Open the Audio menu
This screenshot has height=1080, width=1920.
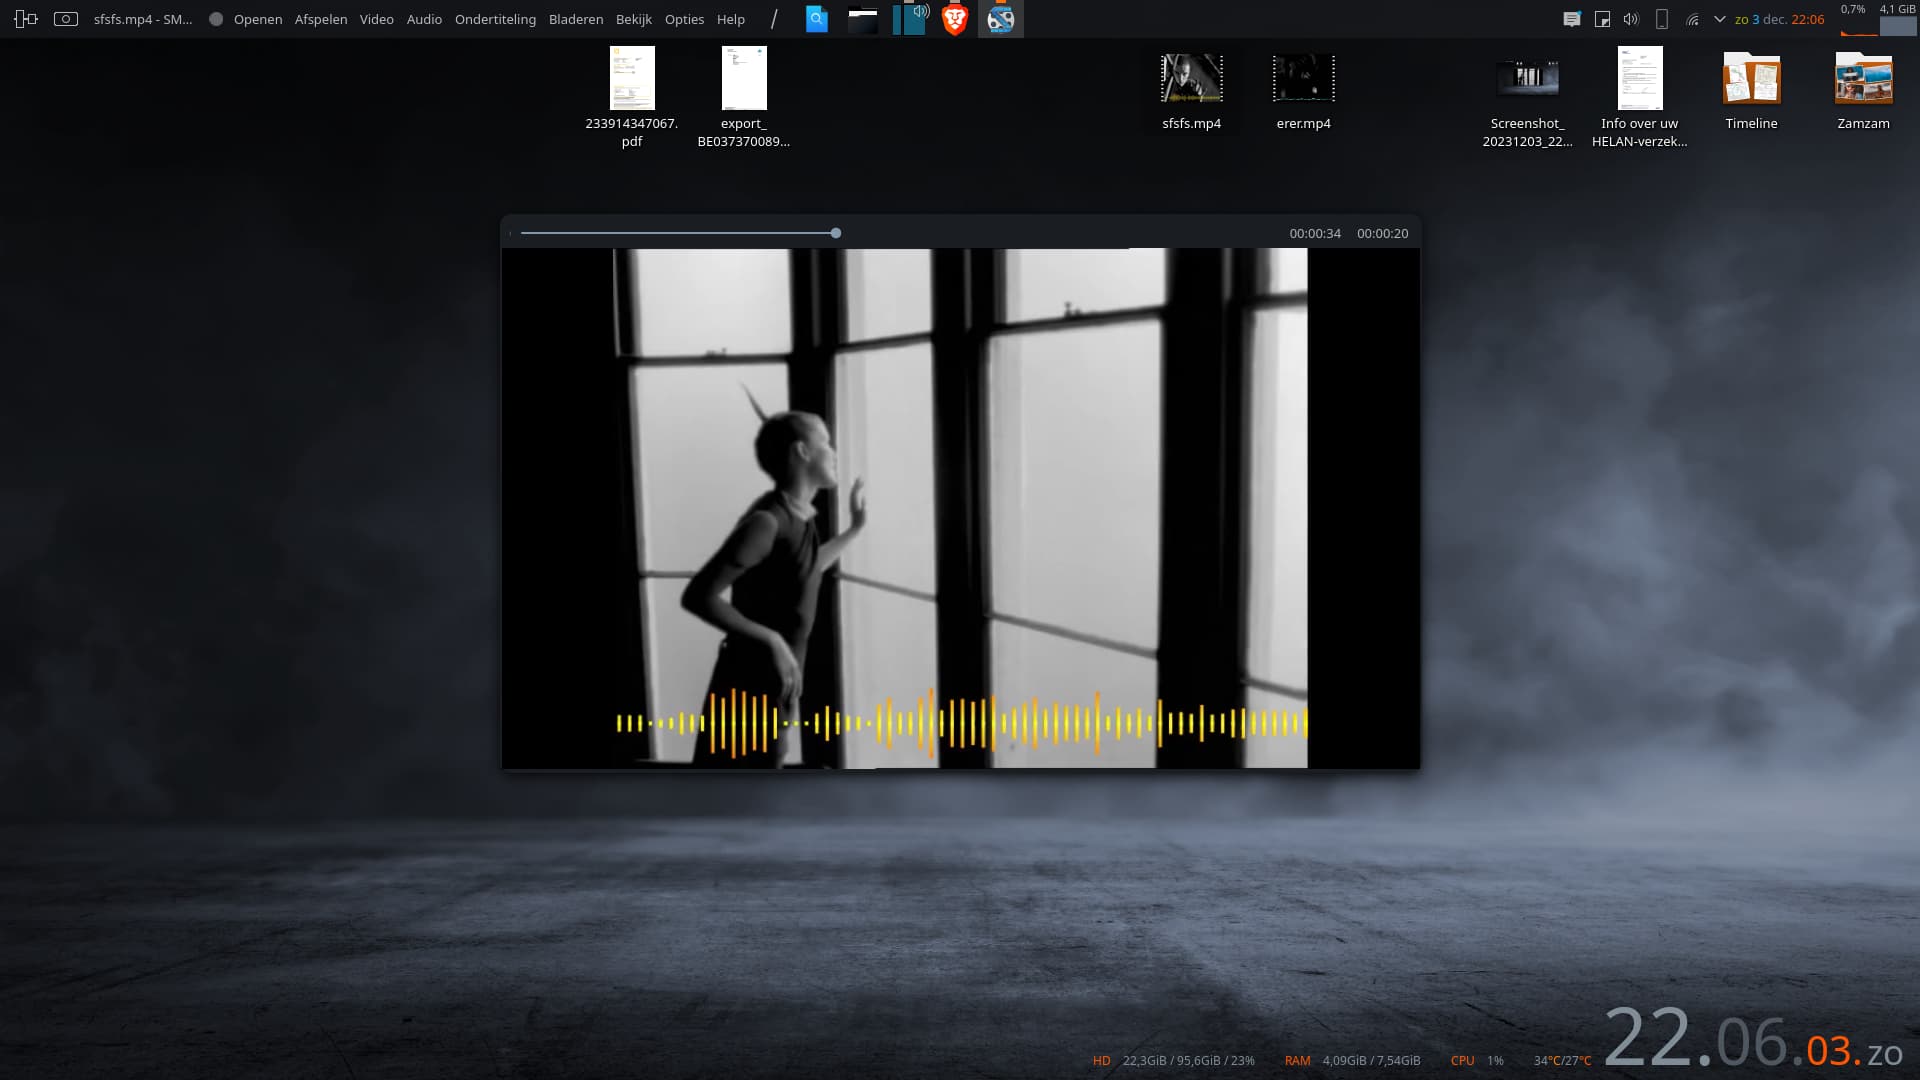tap(424, 19)
